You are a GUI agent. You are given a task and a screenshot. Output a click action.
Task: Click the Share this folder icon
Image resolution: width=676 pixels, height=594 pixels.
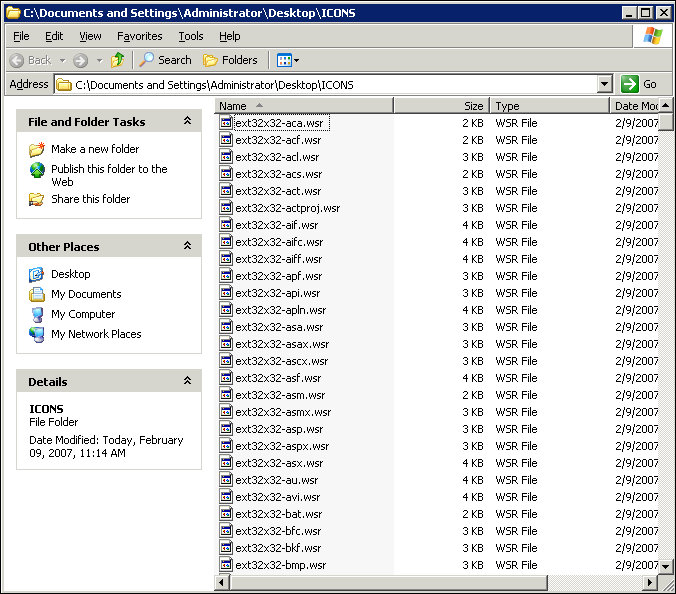point(37,200)
